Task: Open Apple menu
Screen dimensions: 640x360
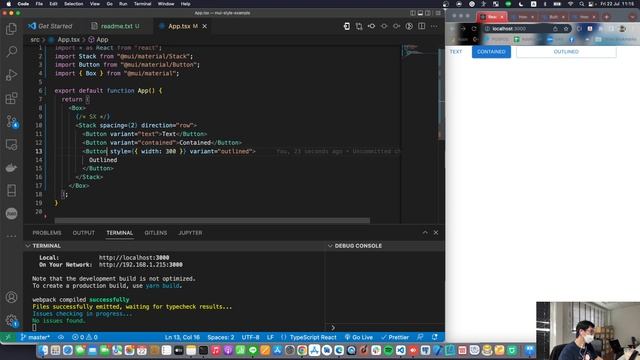Action: (x=9, y=4)
